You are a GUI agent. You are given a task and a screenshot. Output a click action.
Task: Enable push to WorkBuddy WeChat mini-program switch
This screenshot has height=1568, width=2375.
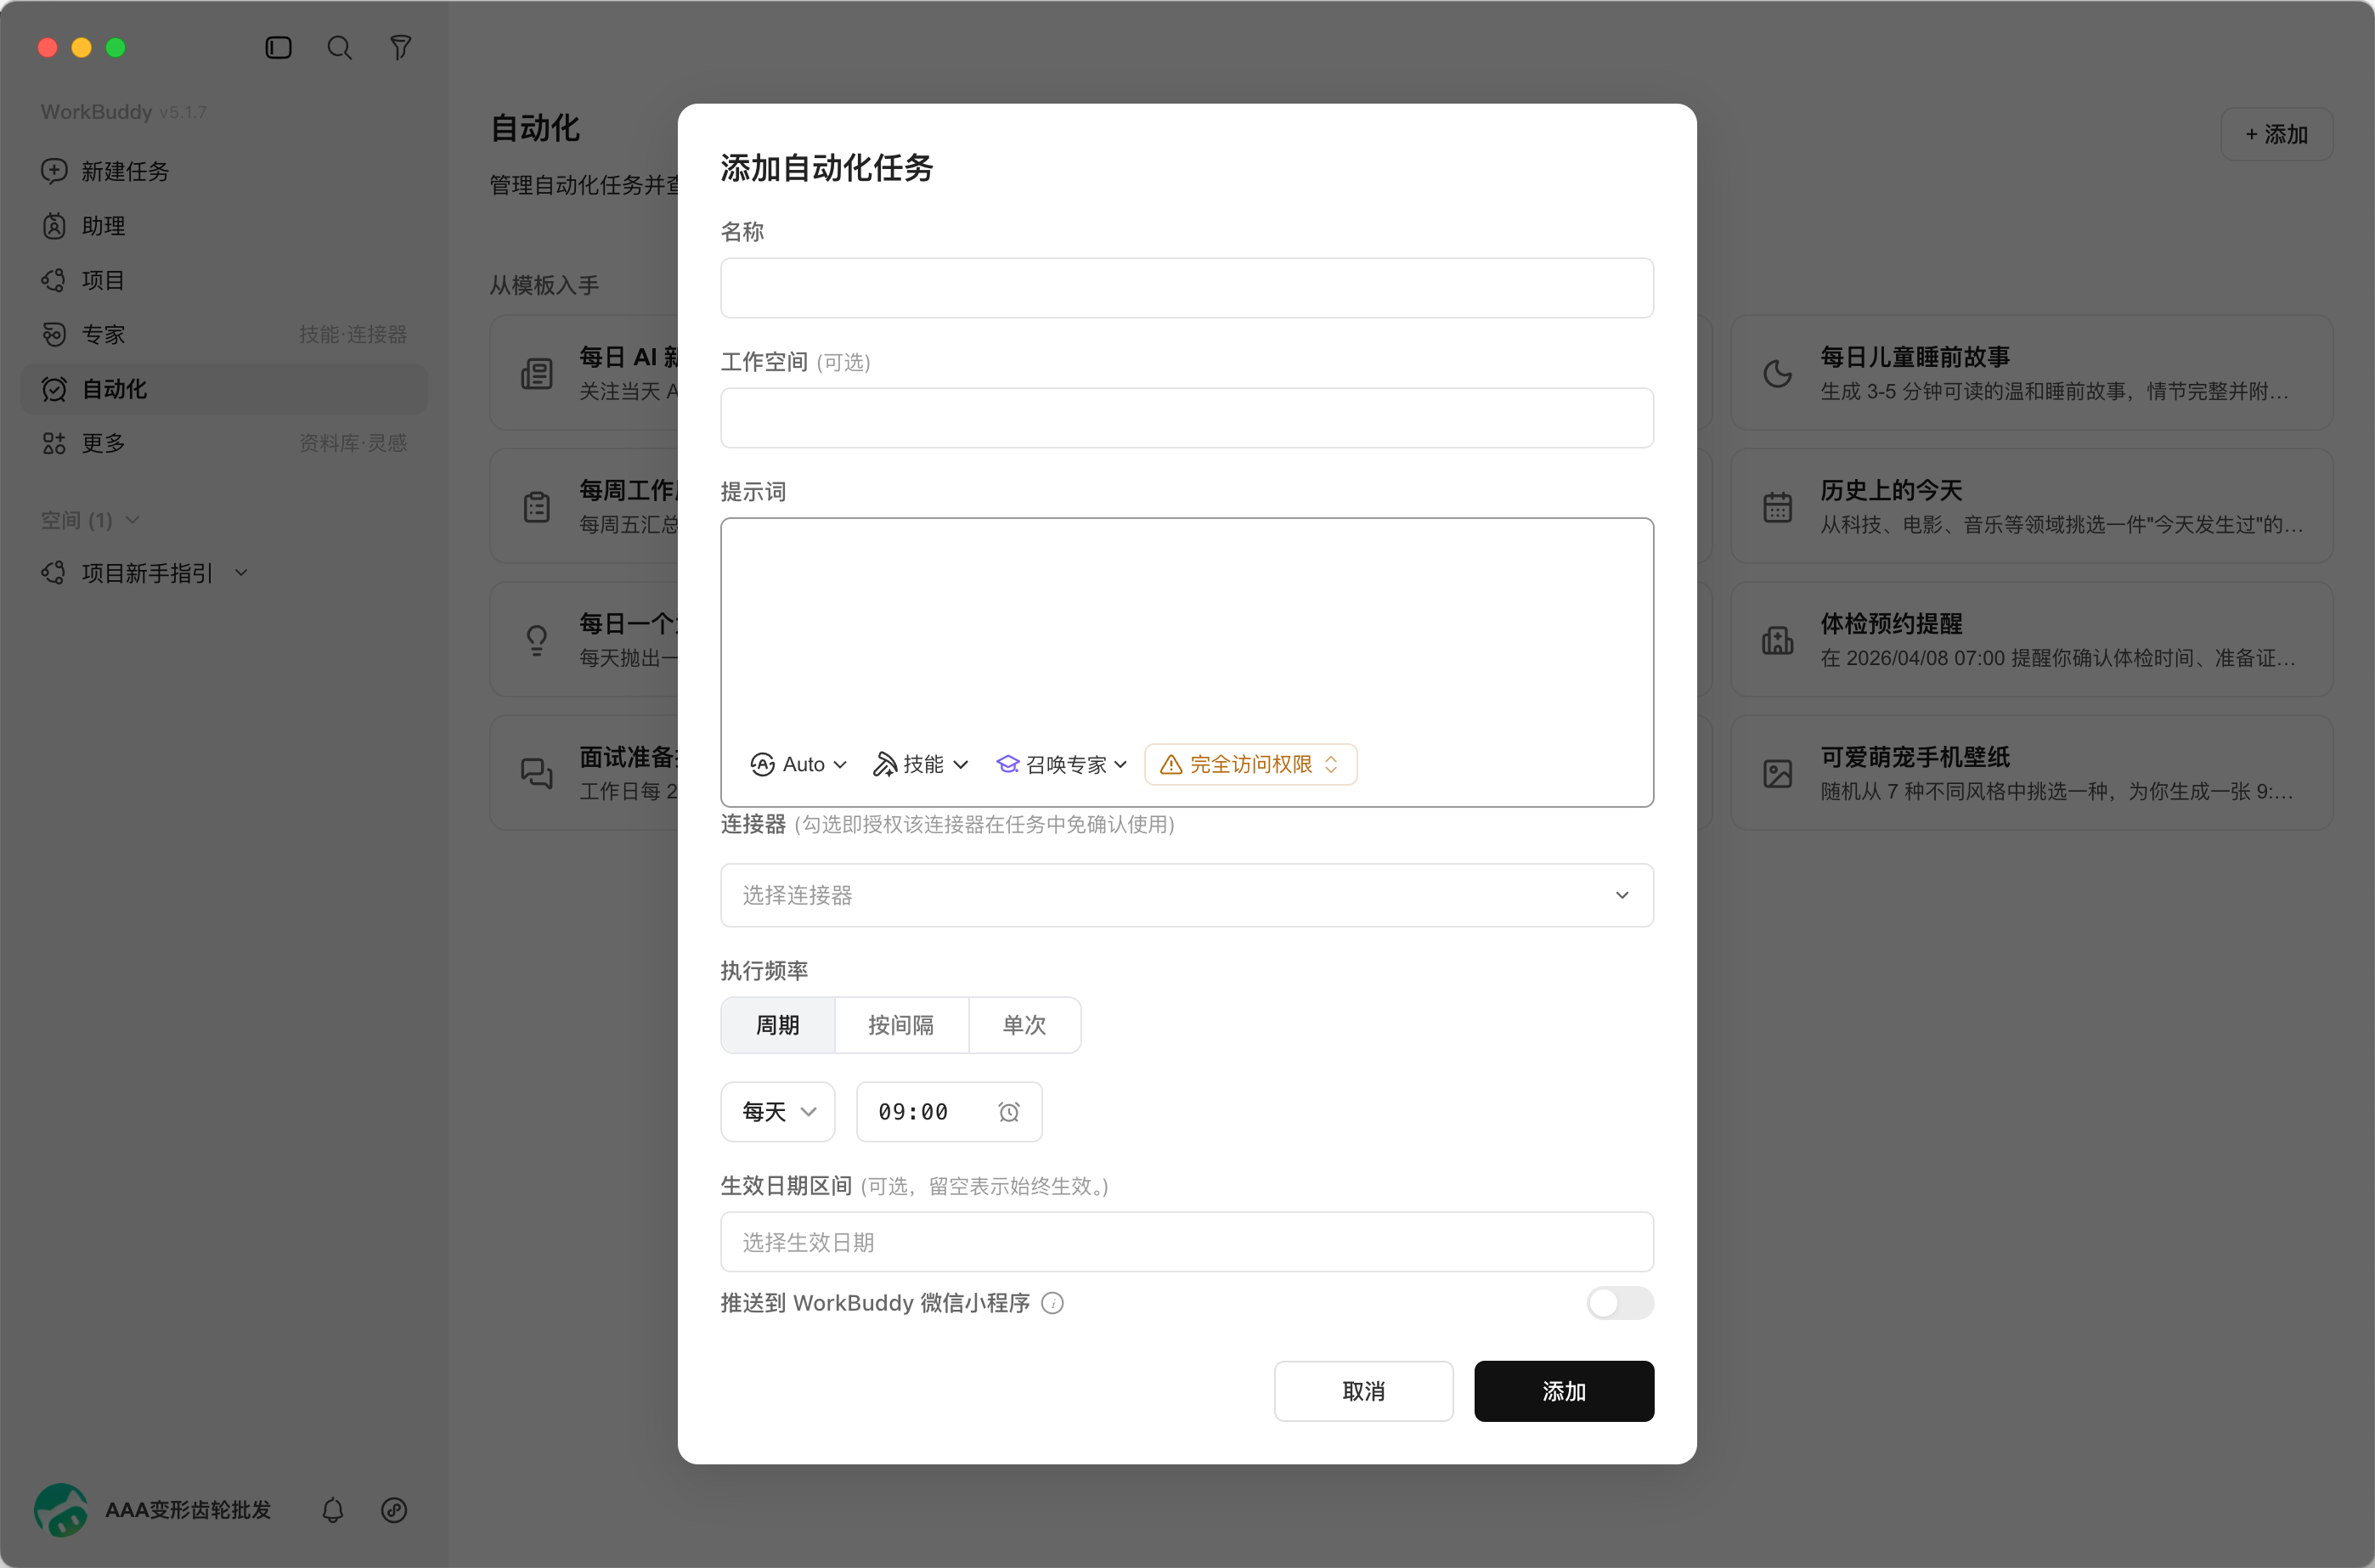(1620, 1303)
